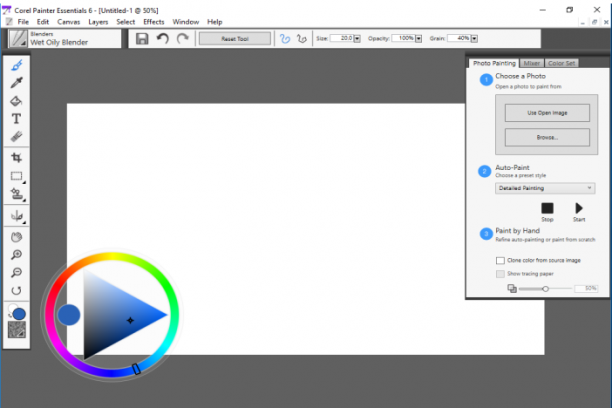Open the Size slider dropdown arrow

[357, 39]
